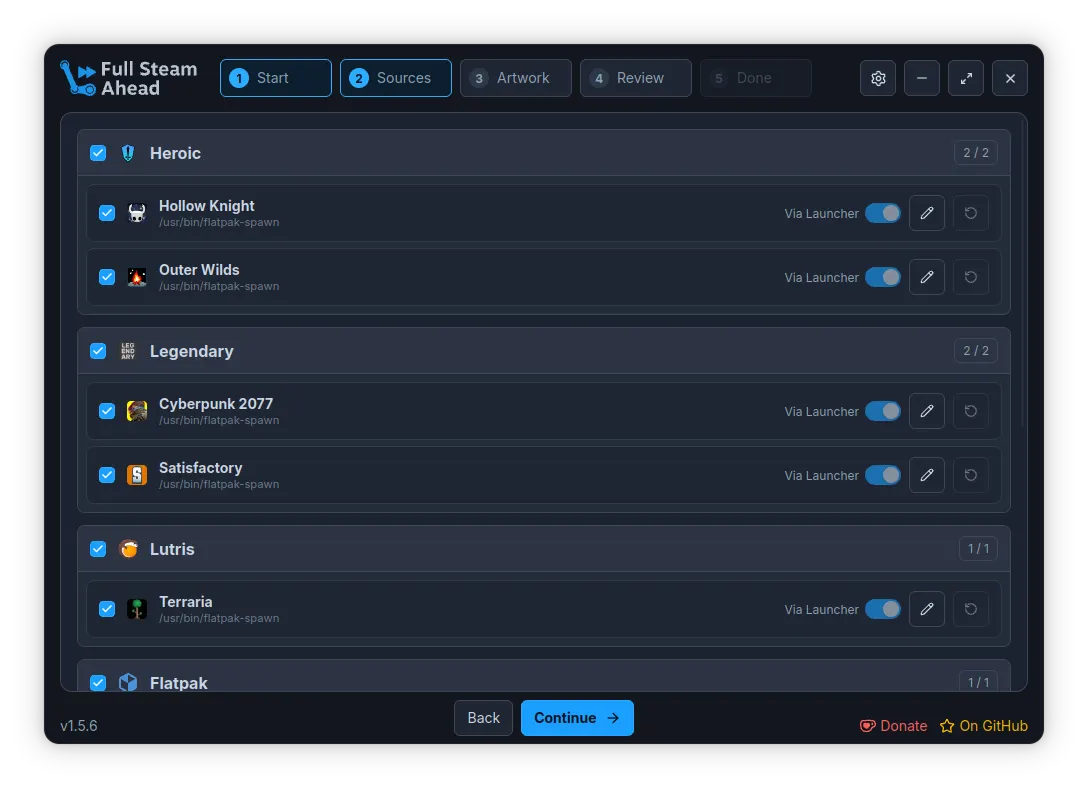Click the Back button
This screenshot has width=1088, height=788.
click(x=484, y=718)
